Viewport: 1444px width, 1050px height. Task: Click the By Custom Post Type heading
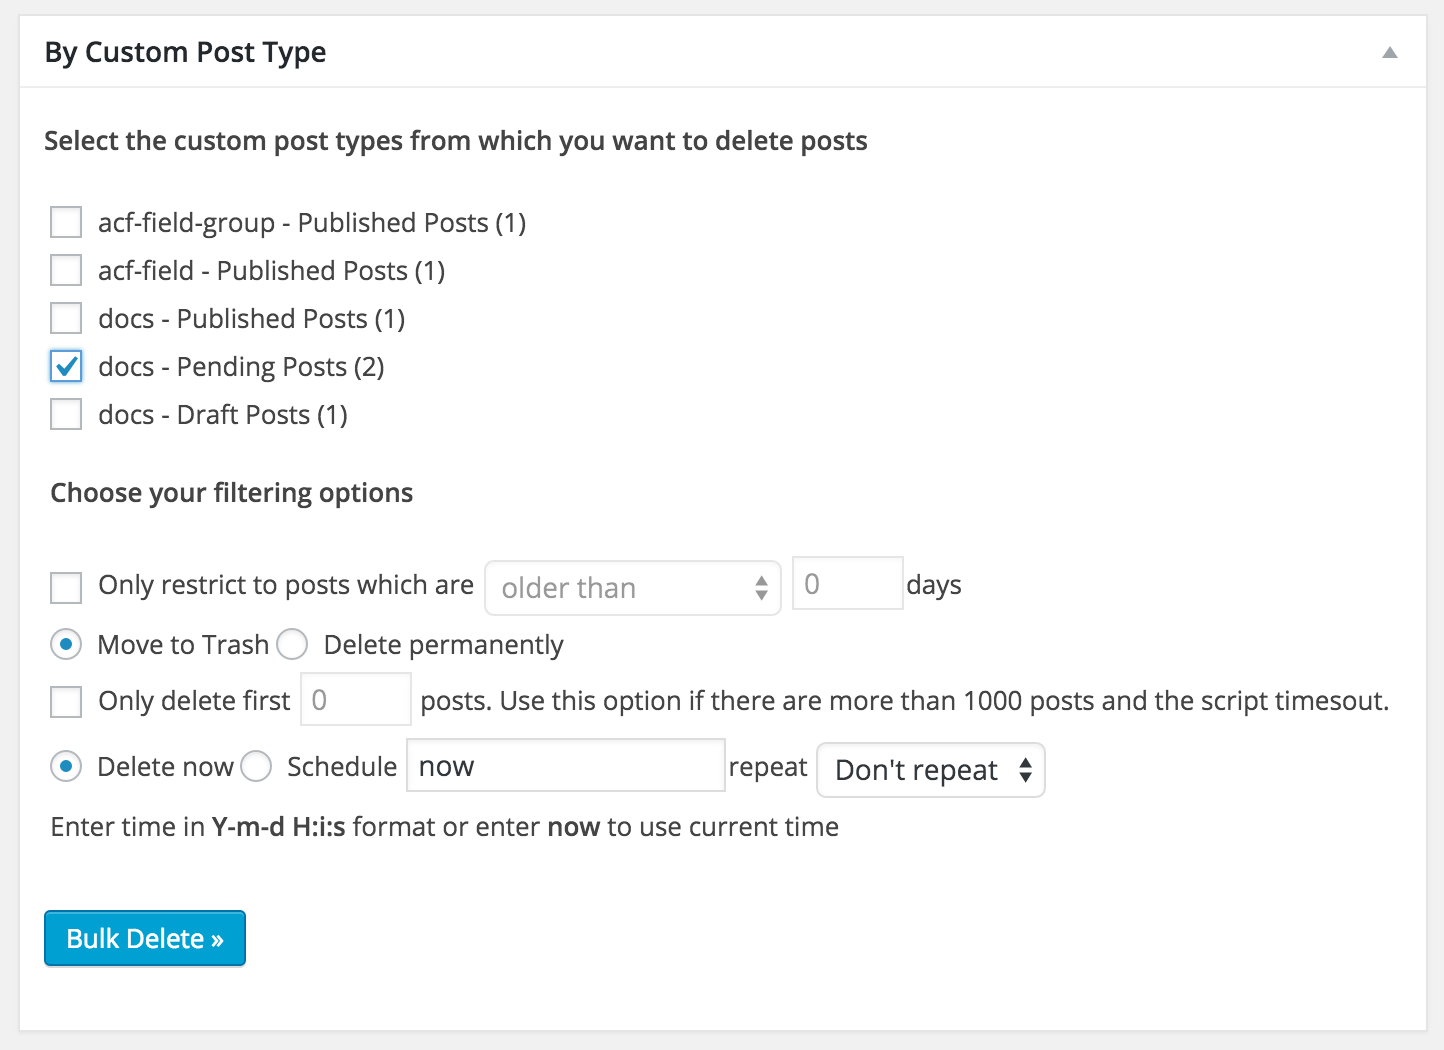(186, 52)
